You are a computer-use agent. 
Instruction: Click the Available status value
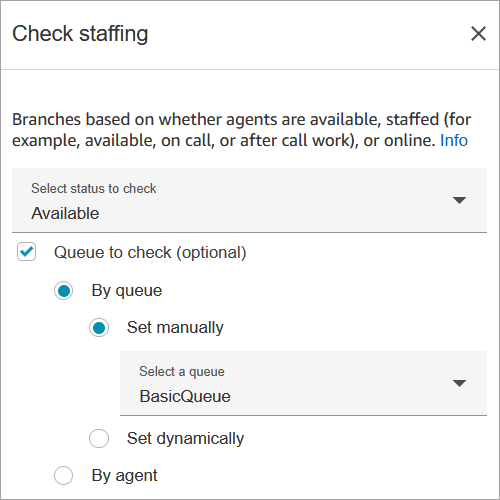point(65,213)
